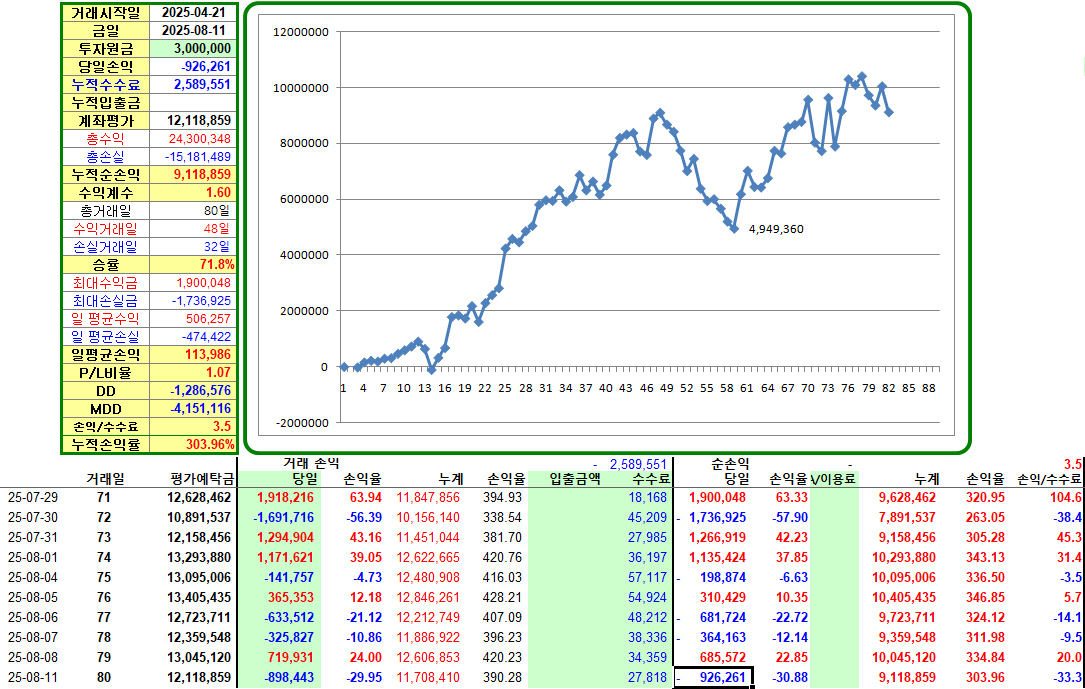Viewport: 1085px width, 689px height.
Task: Select 손익율 value 346.85
Action: (x=985, y=597)
